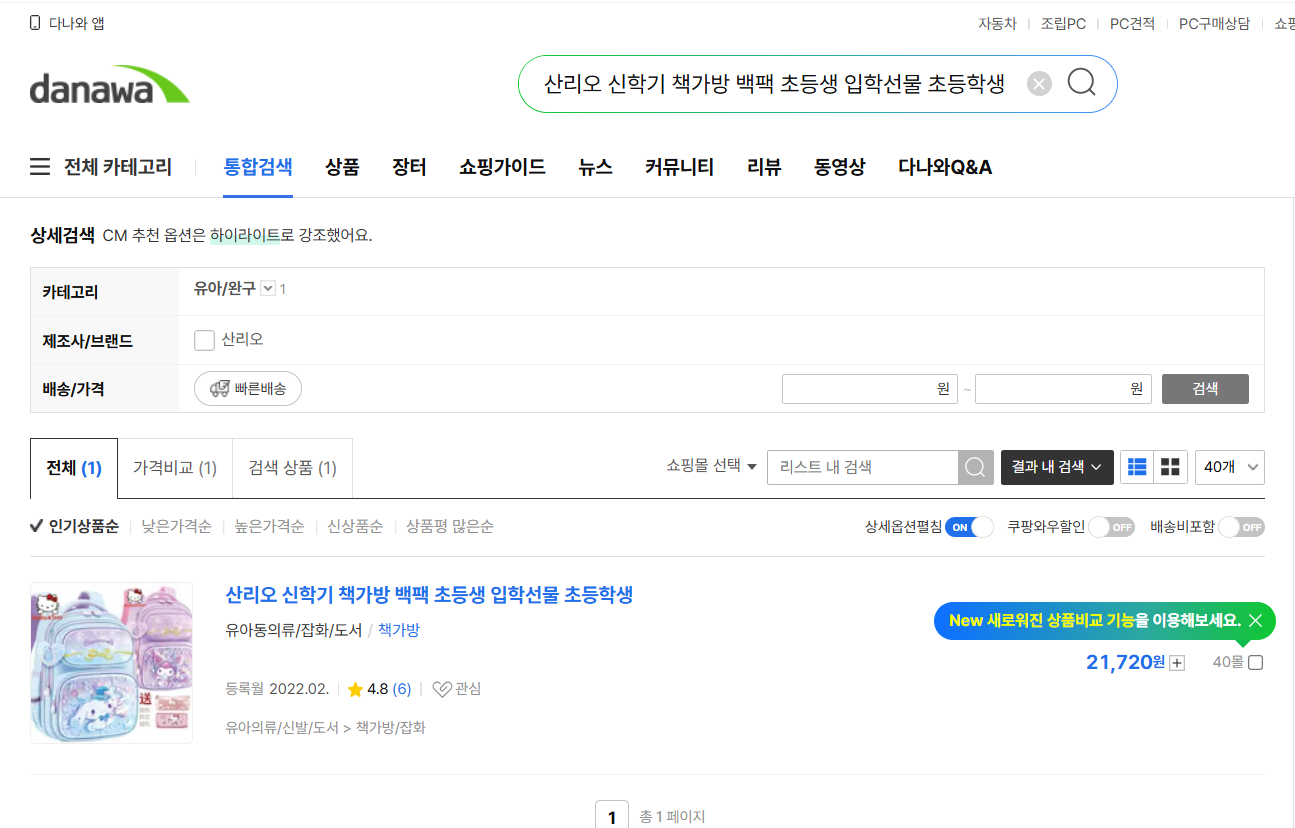Open the 다나와 앱 phone icon link

click(x=67, y=23)
